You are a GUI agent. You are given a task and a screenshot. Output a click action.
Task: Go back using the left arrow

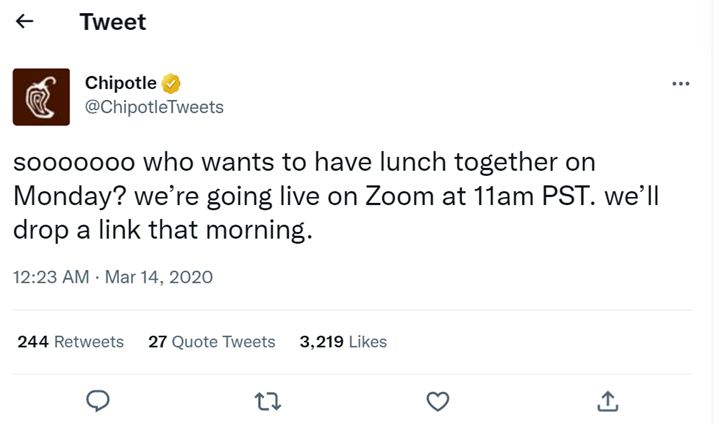tap(28, 23)
